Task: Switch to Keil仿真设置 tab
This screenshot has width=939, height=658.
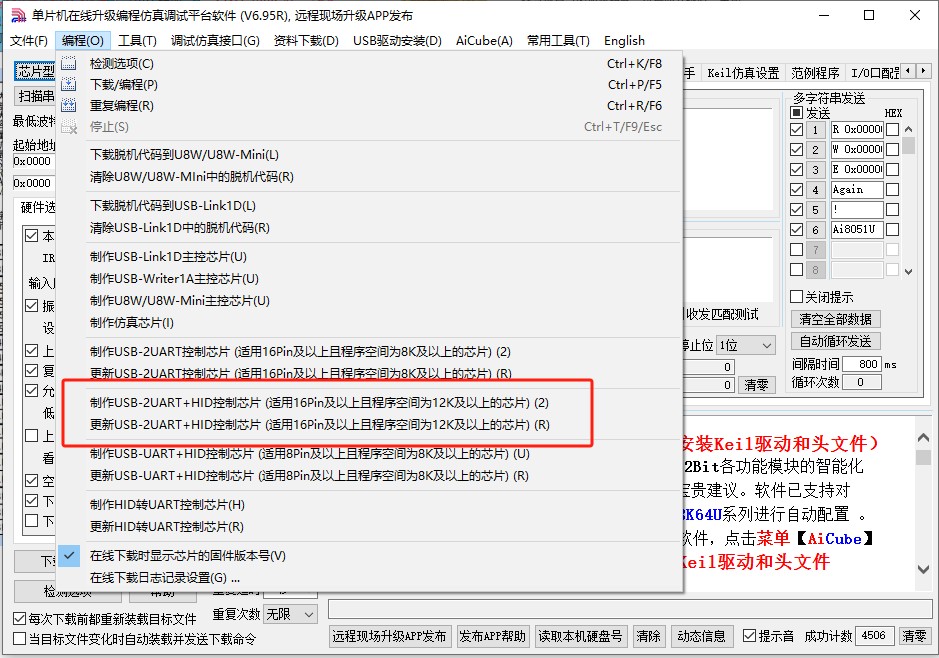Action: pyautogui.click(x=743, y=73)
